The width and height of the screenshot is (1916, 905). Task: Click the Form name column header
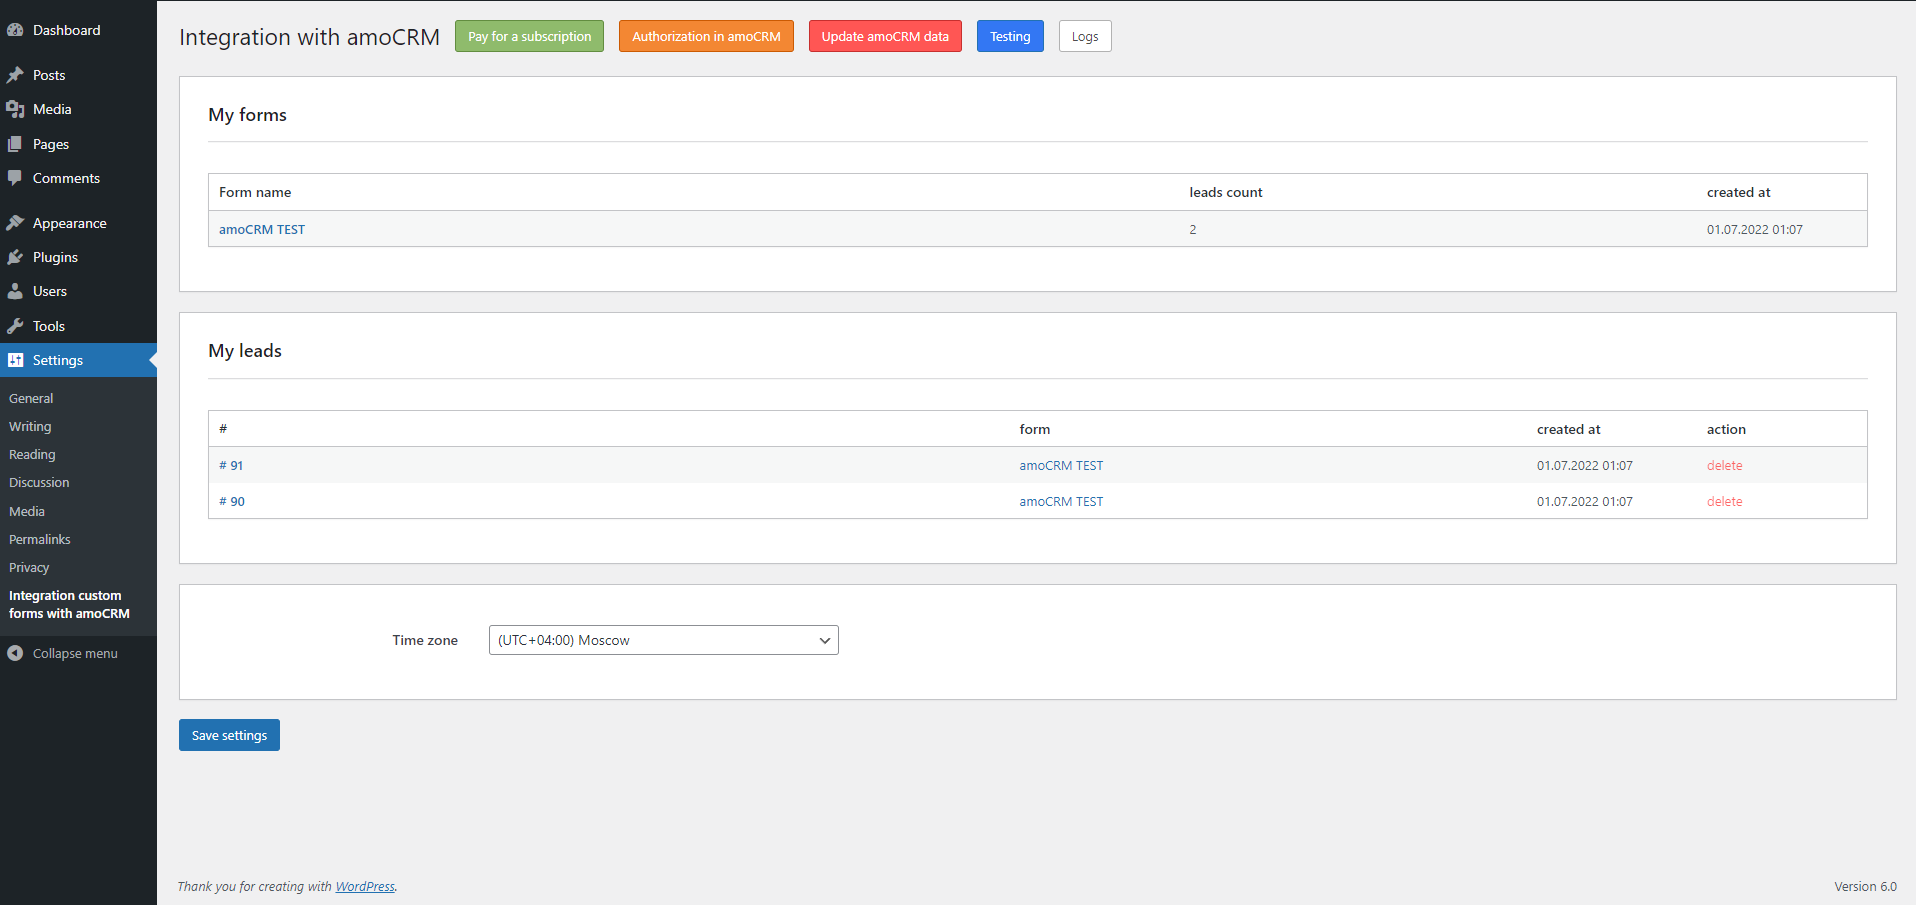click(x=255, y=192)
